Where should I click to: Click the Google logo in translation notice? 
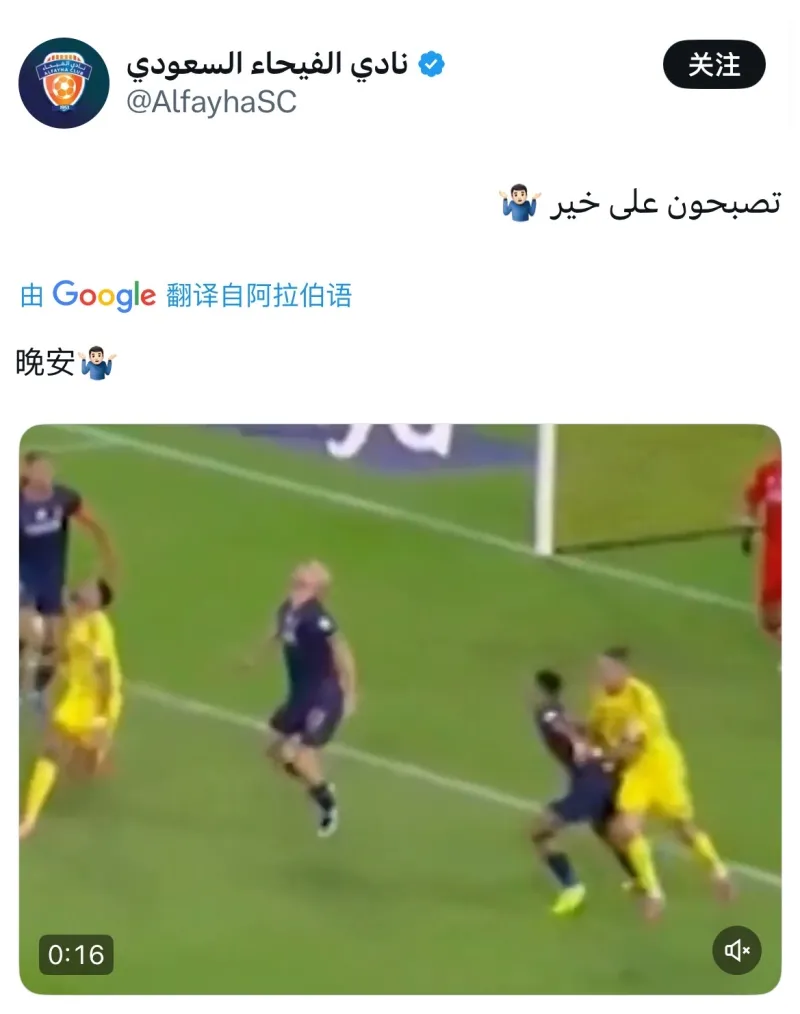point(104,296)
